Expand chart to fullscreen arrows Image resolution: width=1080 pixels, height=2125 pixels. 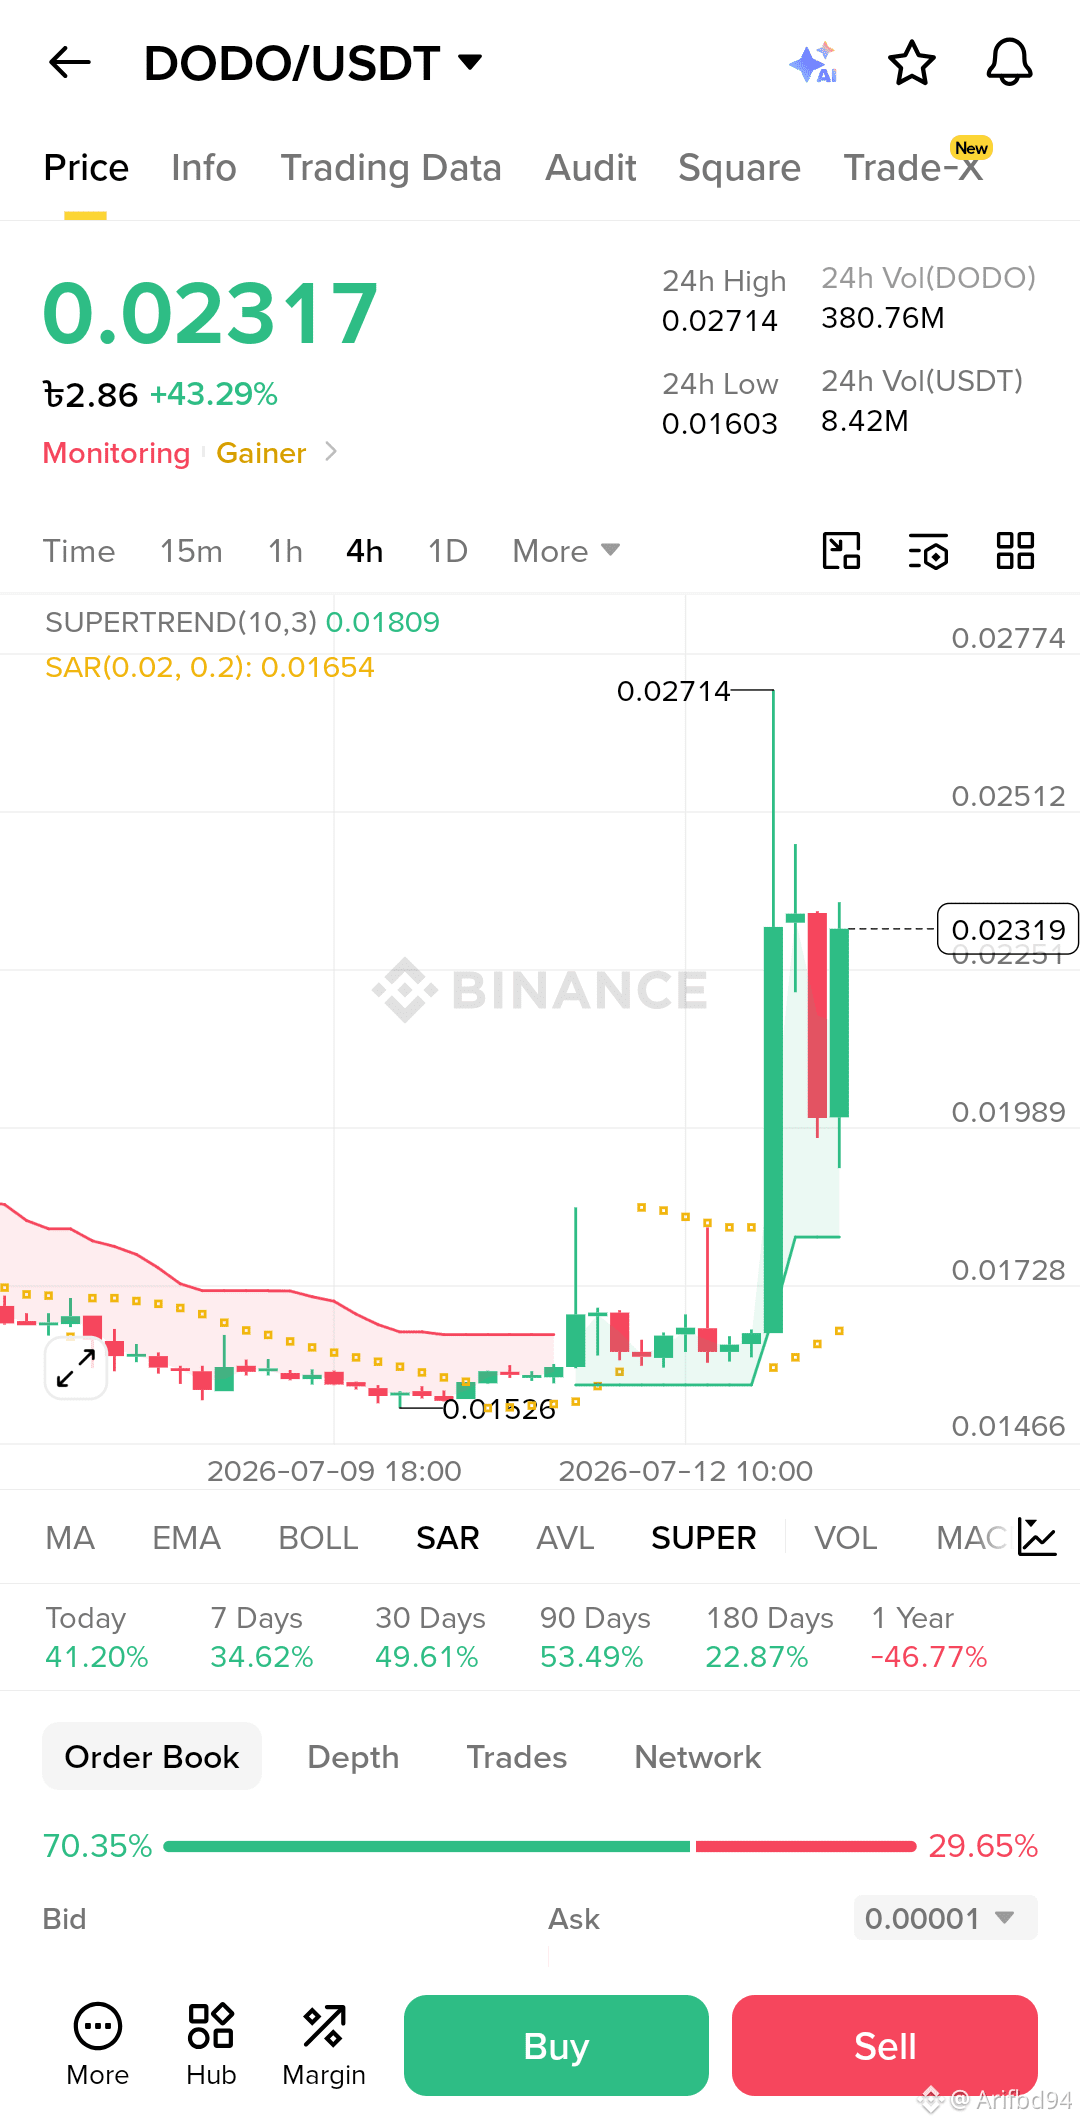coord(76,1368)
